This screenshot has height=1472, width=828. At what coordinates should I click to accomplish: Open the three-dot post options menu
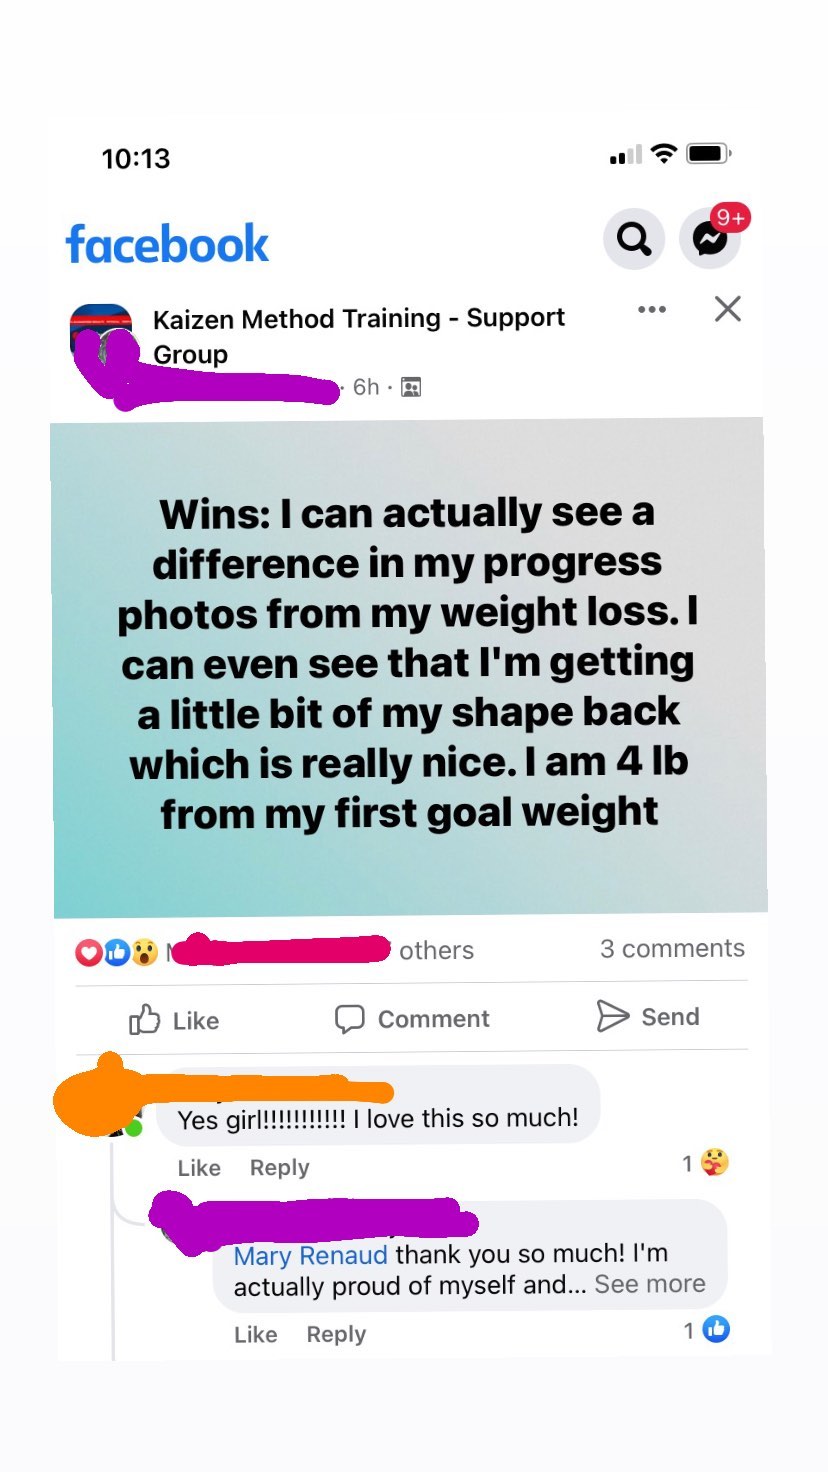point(652,309)
